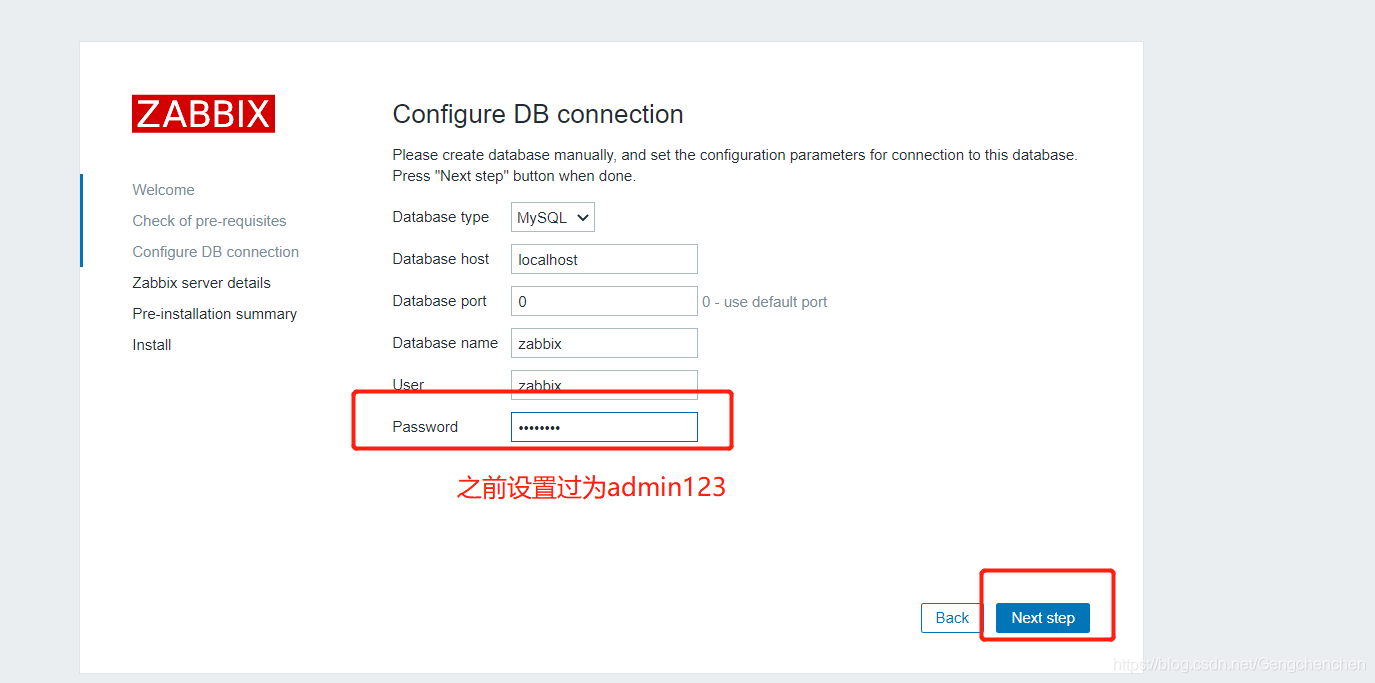
Task: Focus the Password input
Action: click(604, 427)
